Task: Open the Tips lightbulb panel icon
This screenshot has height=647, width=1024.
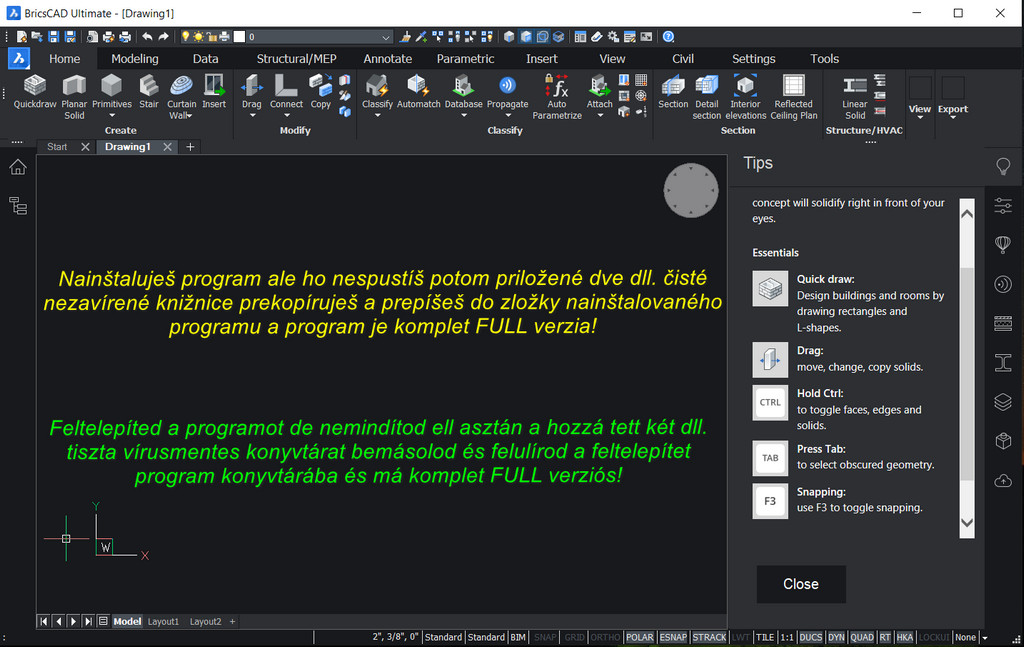Action: pos(1003,166)
